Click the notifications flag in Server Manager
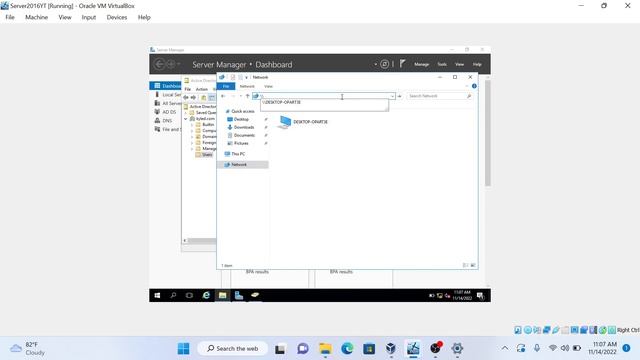Image resolution: width=640 pixels, height=360 pixels. (402, 63)
